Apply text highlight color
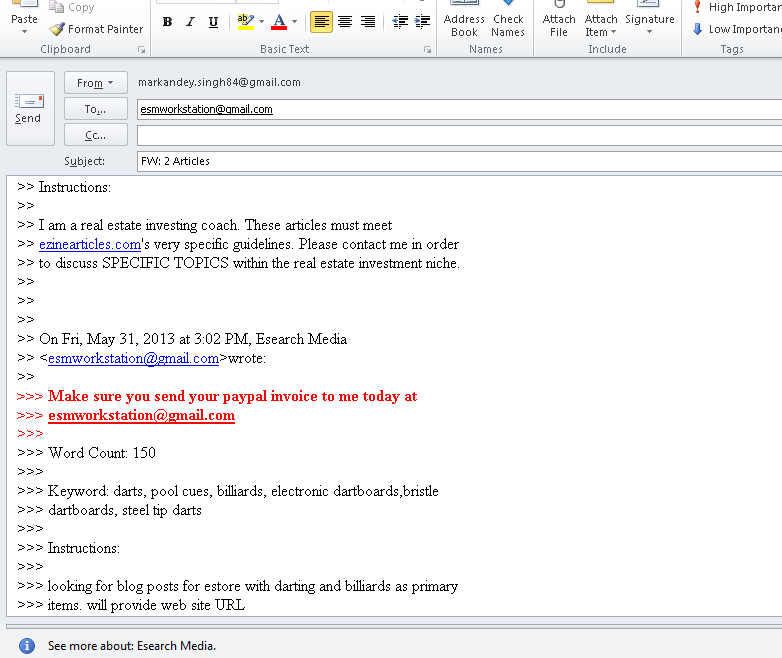The height and width of the screenshot is (658, 782). (x=245, y=22)
